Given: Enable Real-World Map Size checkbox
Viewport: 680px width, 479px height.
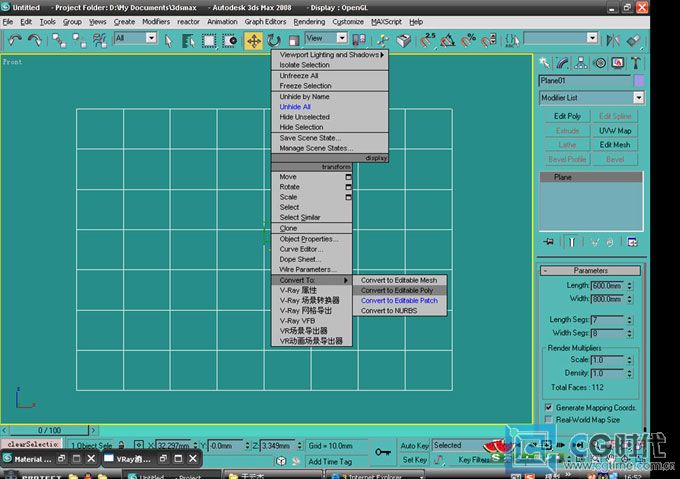Looking at the screenshot, I should point(549,420).
